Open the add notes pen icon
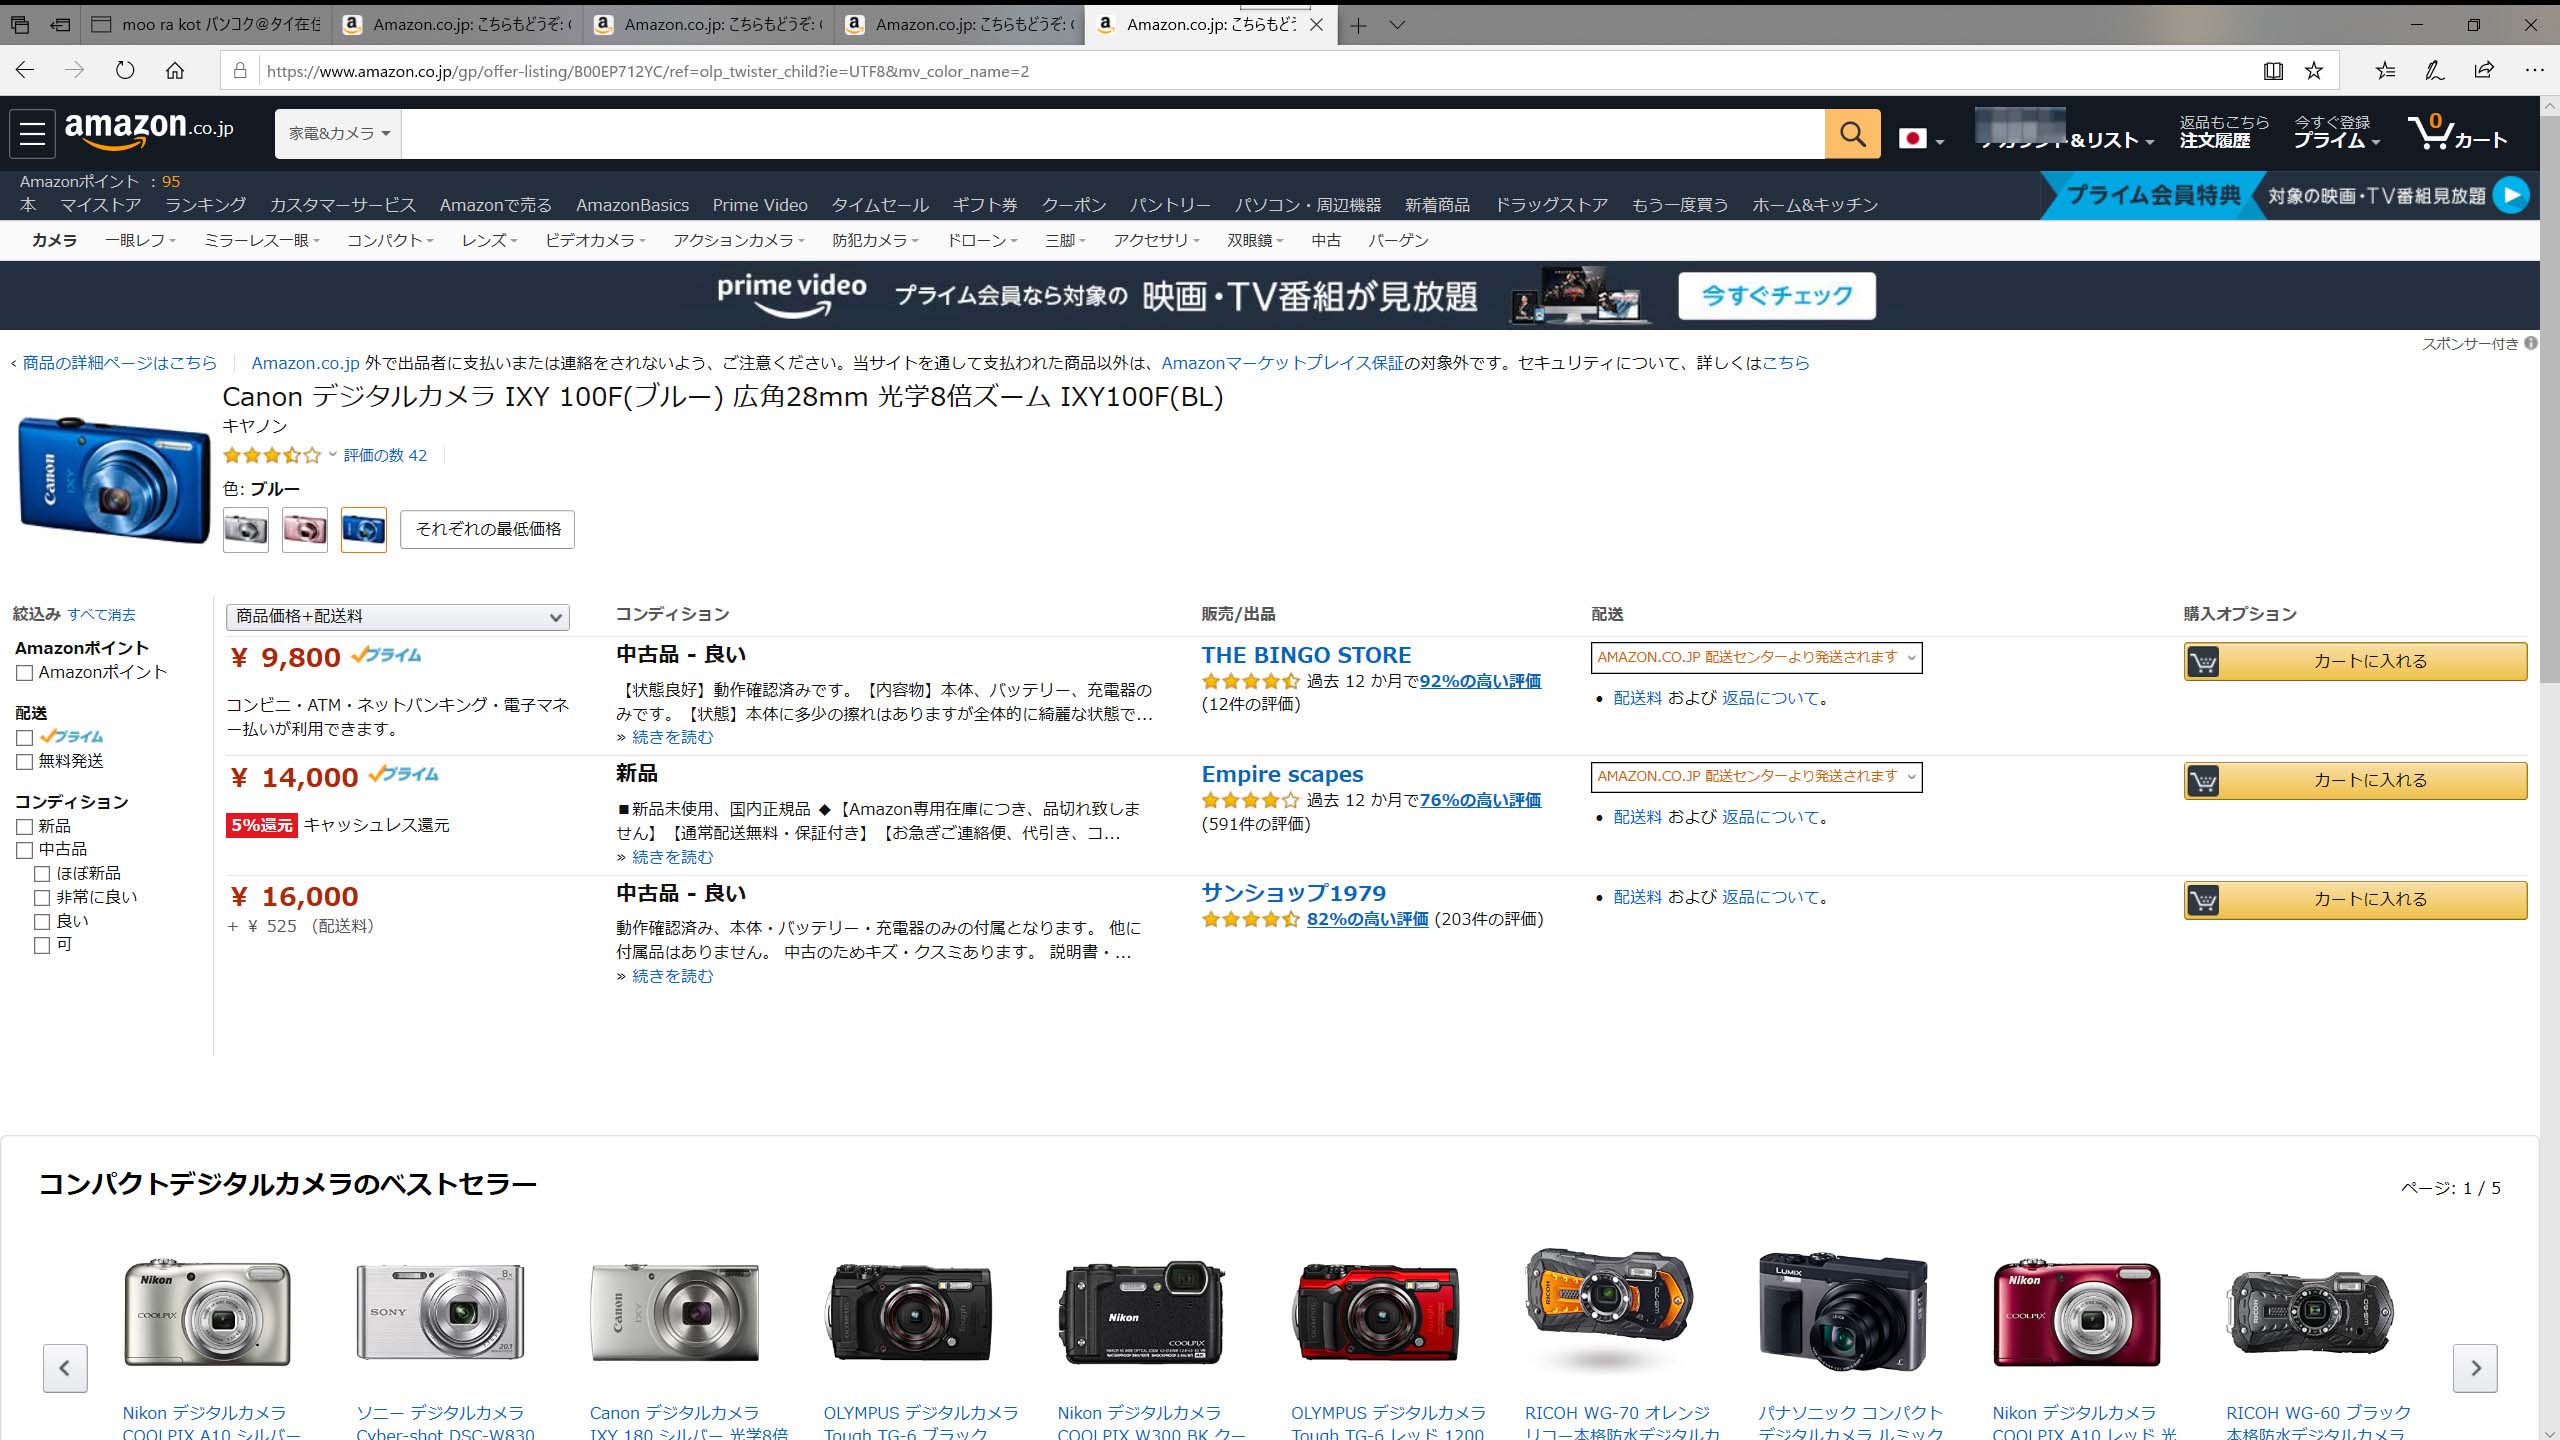 tap(2435, 70)
